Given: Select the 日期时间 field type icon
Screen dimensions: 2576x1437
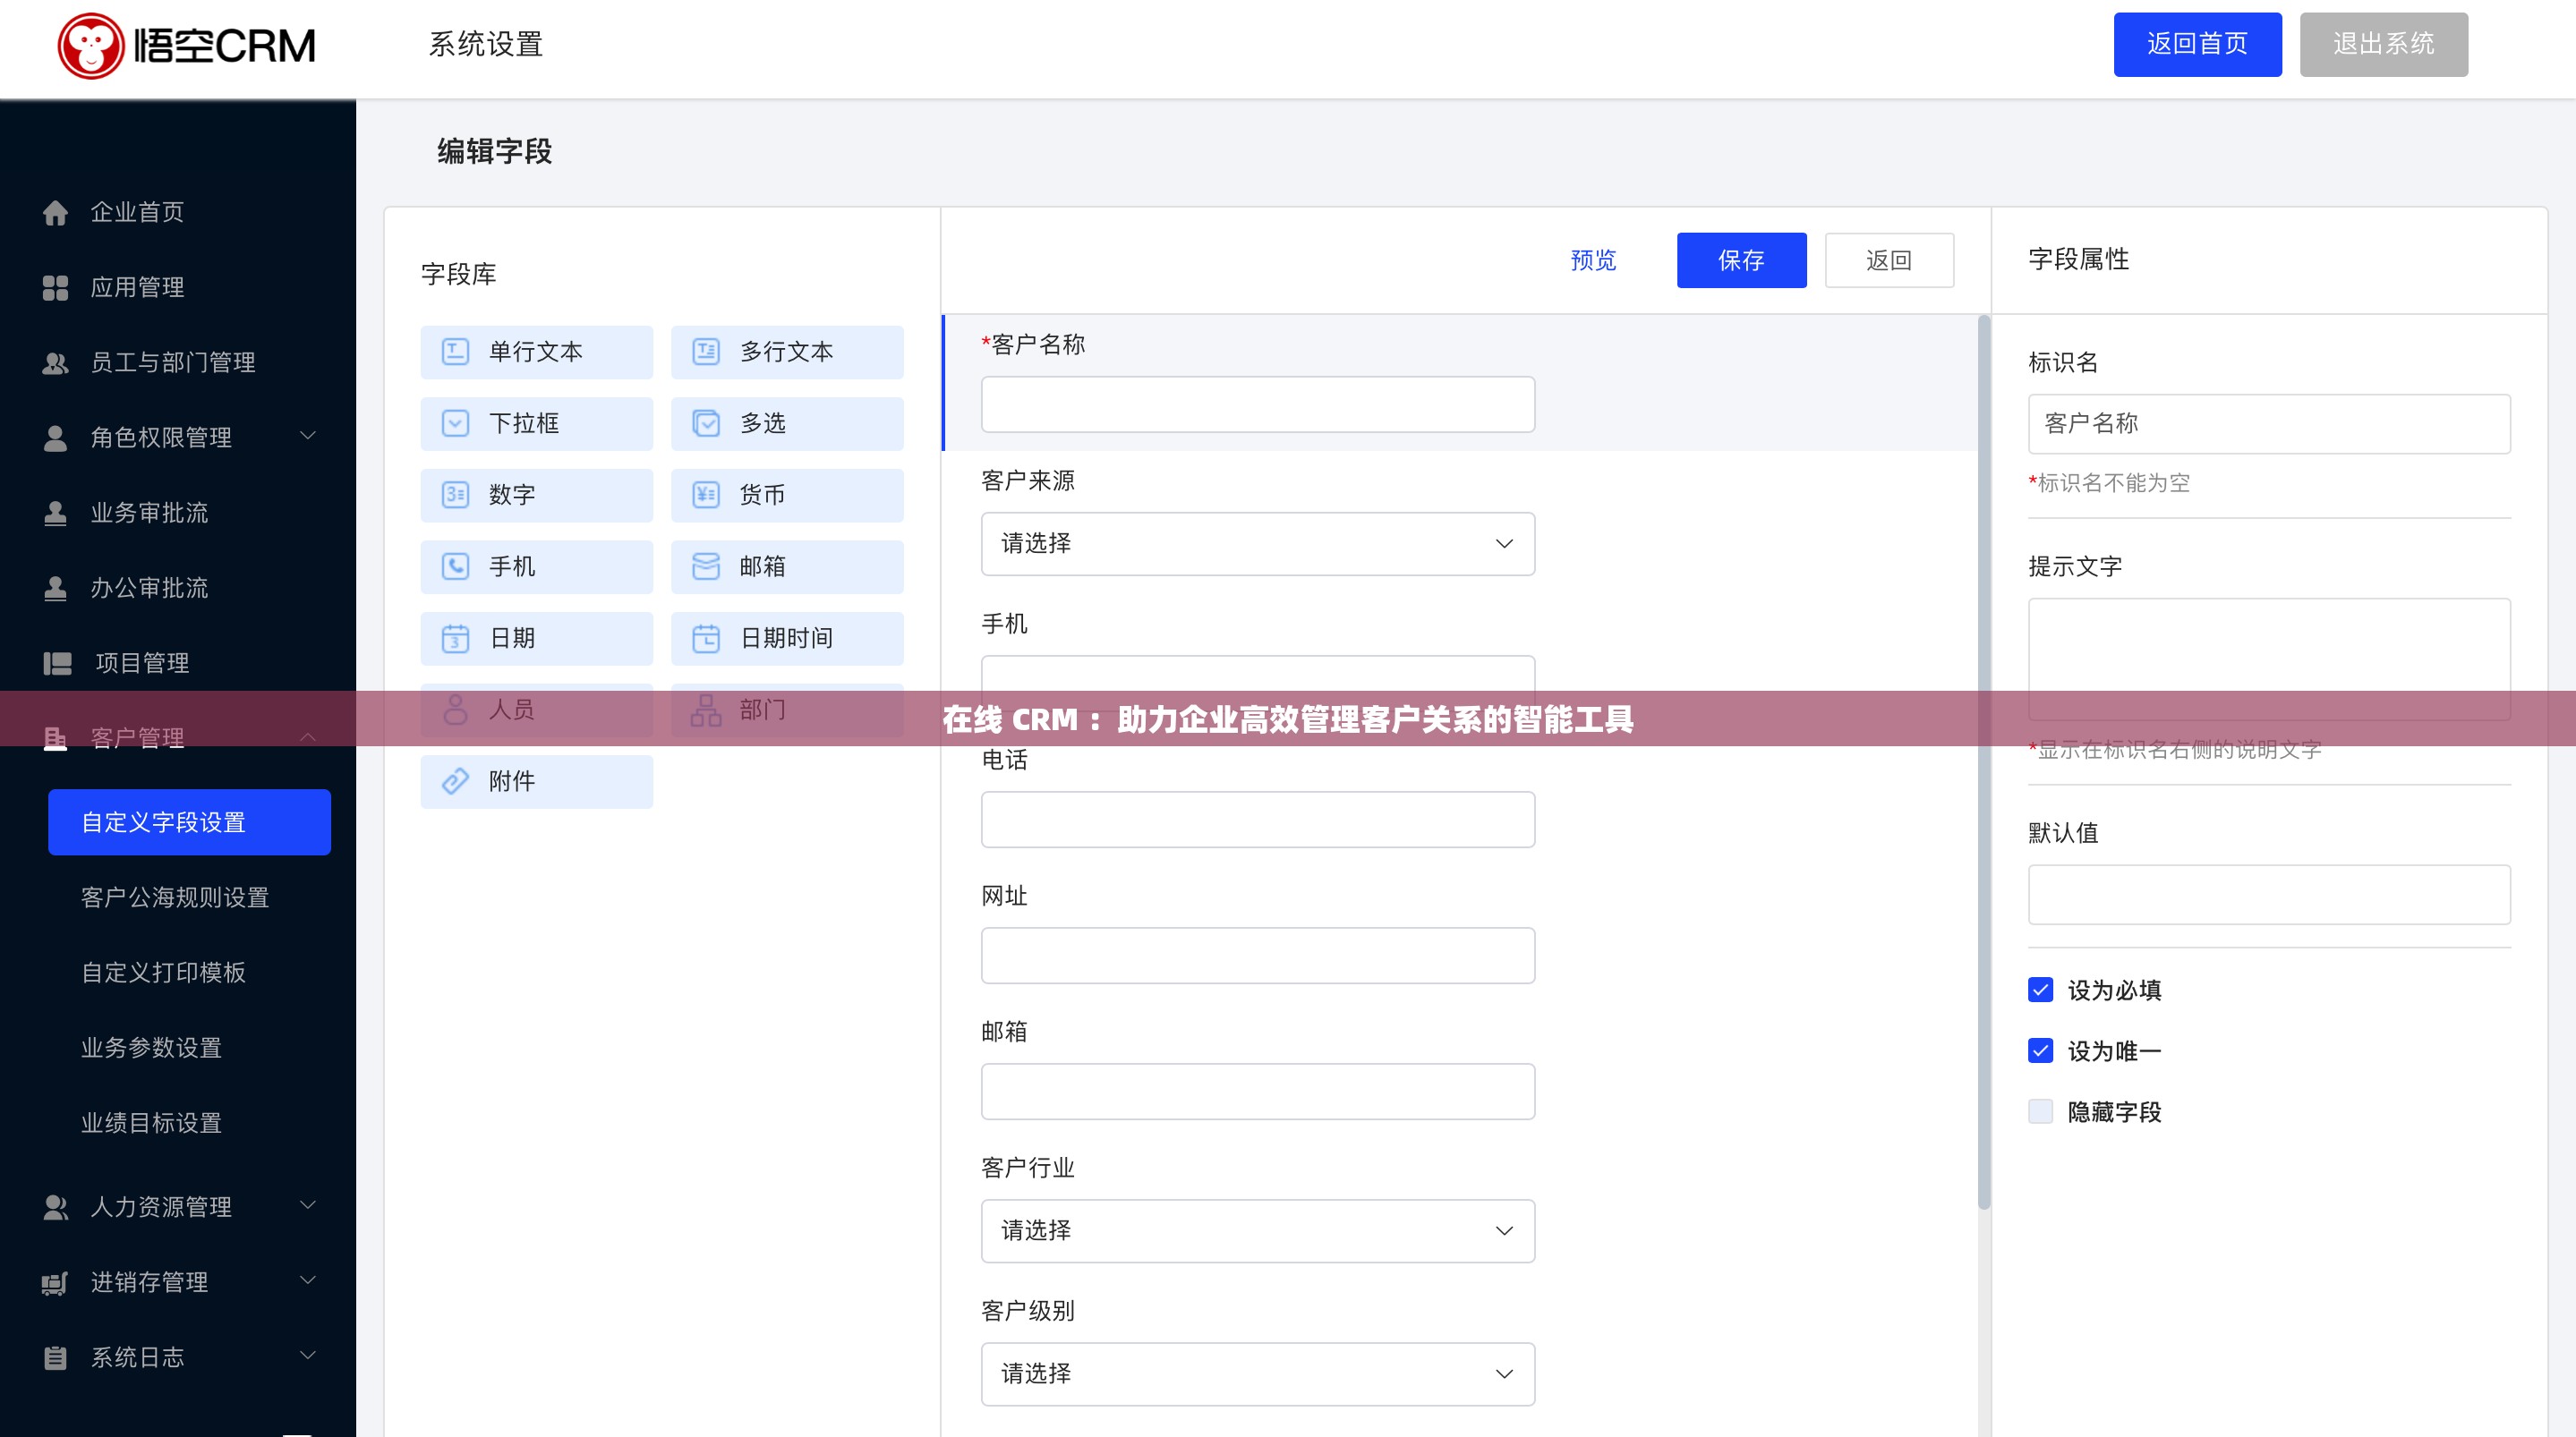Looking at the screenshot, I should (706, 638).
